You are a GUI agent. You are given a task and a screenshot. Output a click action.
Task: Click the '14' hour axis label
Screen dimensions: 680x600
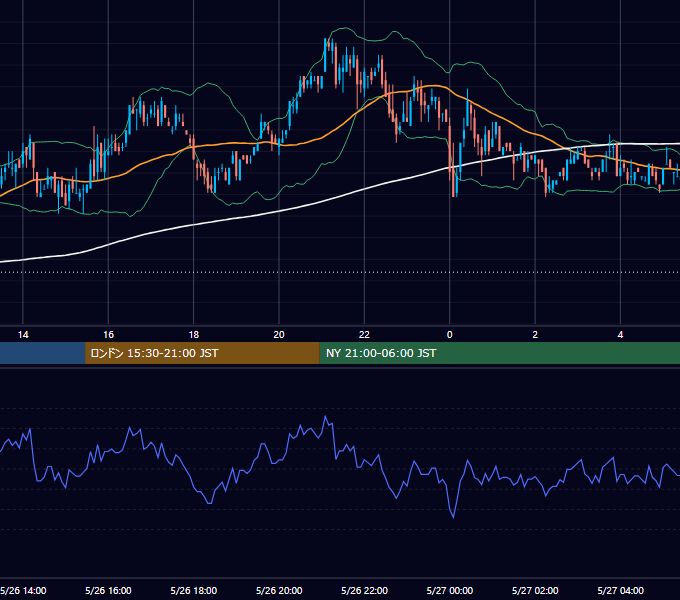tap(23, 335)
